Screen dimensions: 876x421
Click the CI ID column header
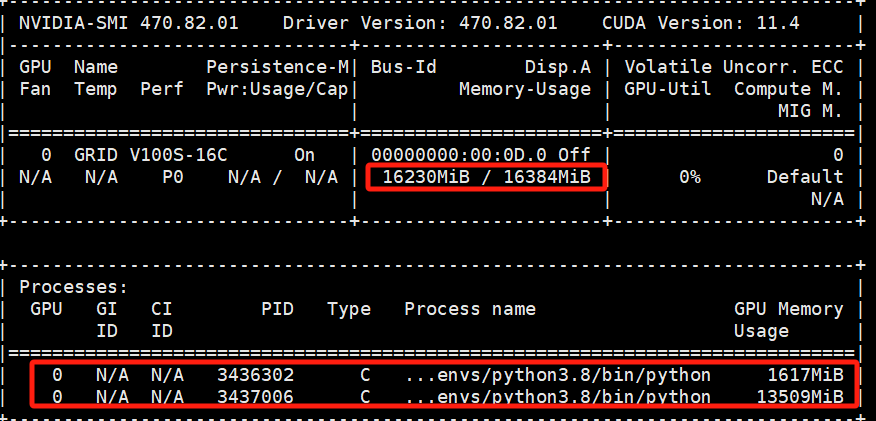click(162, 320)
